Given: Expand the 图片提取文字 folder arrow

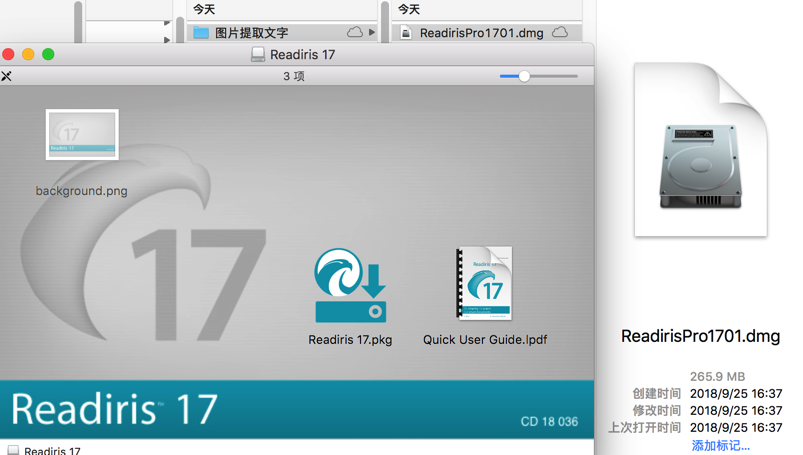Looking at the screenshot, I should tap(372, 32).
